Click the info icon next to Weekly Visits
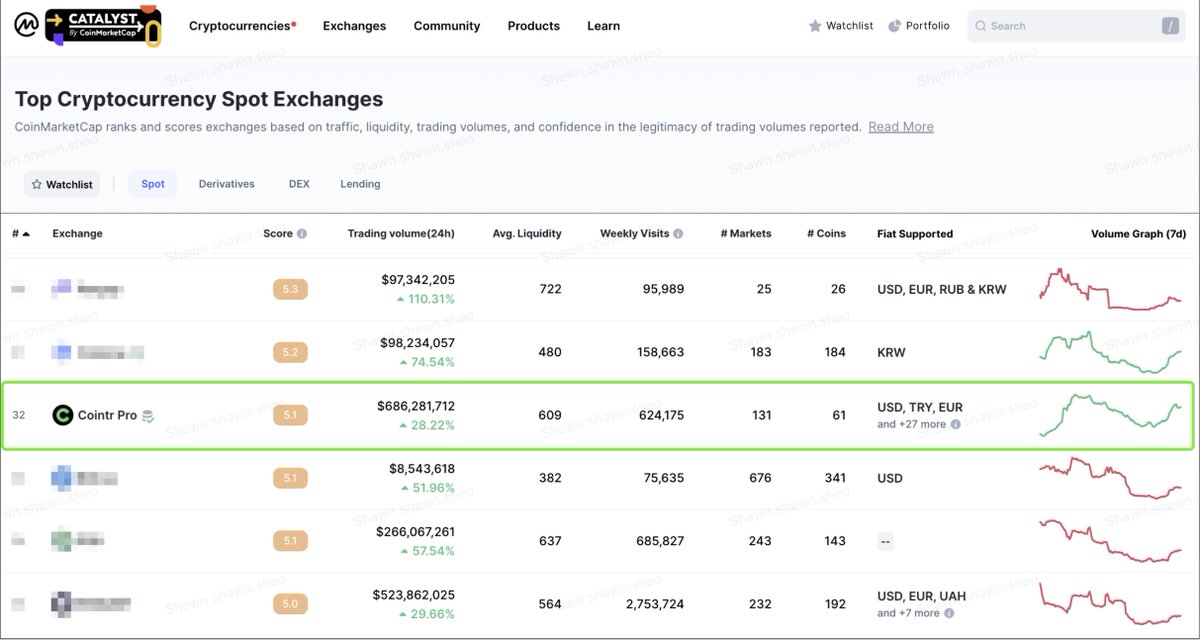 point(678,234)
